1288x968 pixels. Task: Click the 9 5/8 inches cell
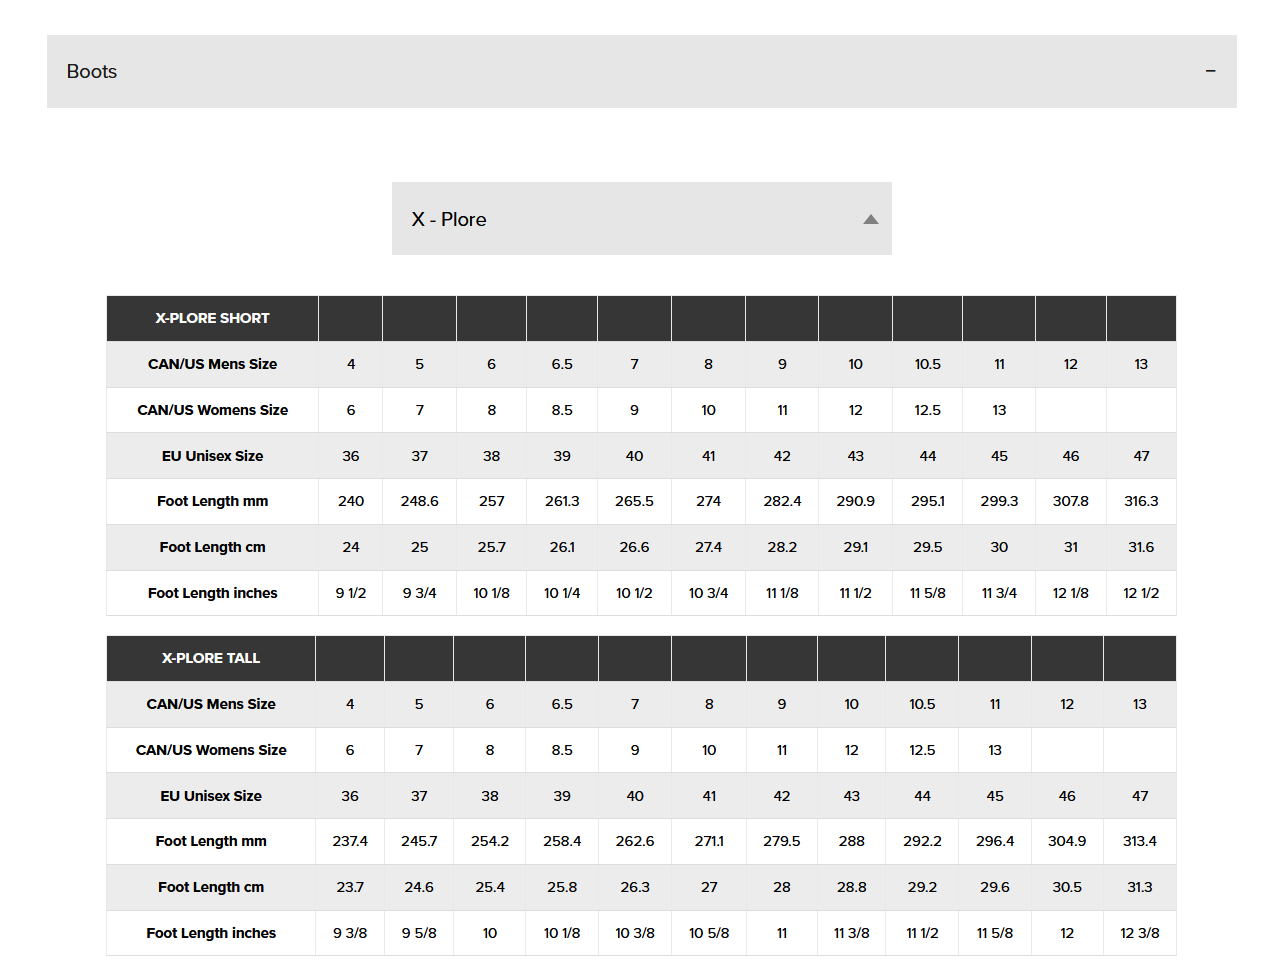(419, 933)
